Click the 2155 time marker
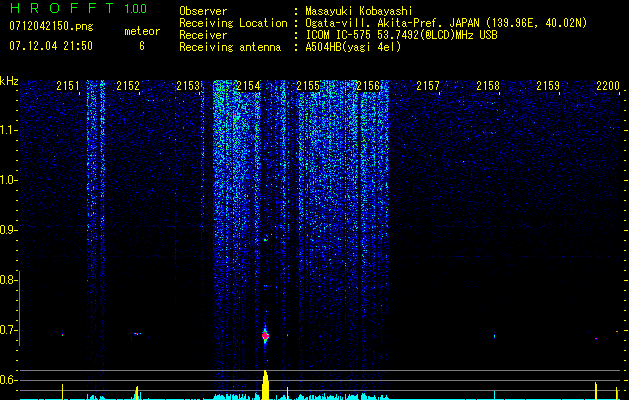 pos(308,86)
